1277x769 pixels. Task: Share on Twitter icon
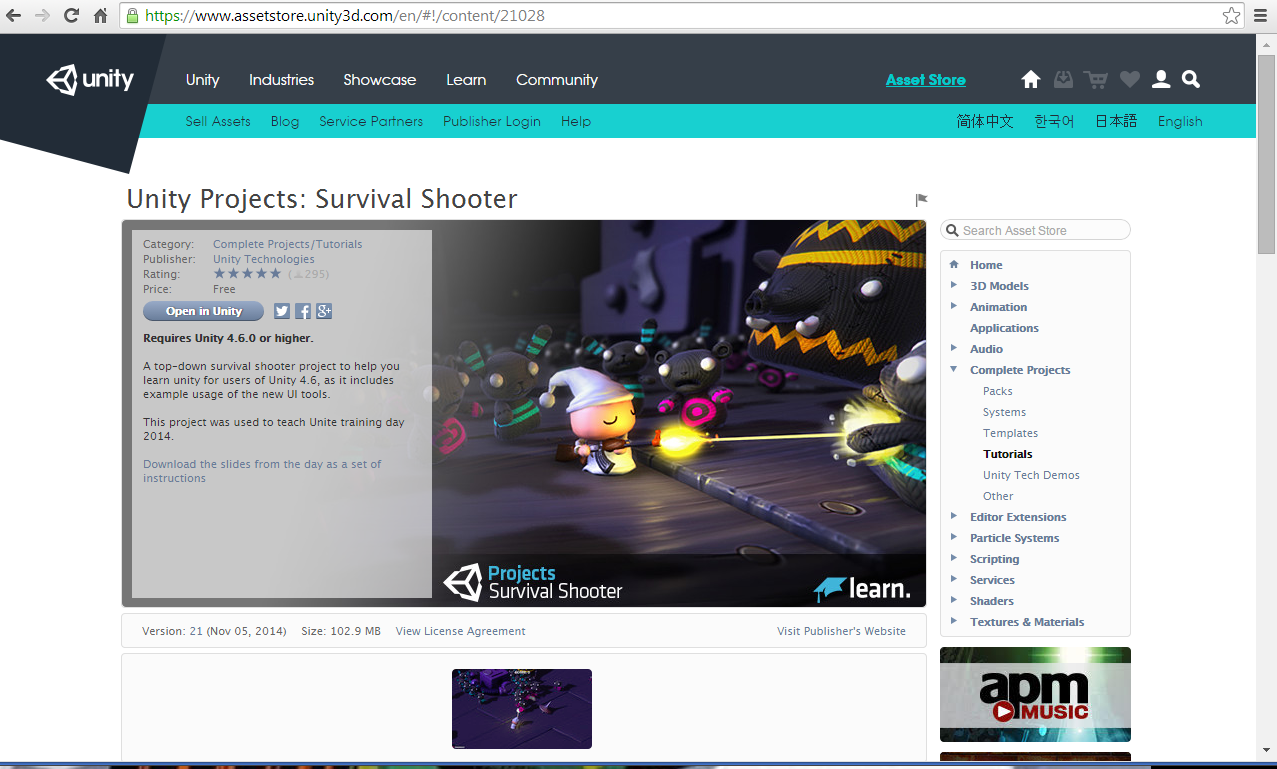pos(282,311)
